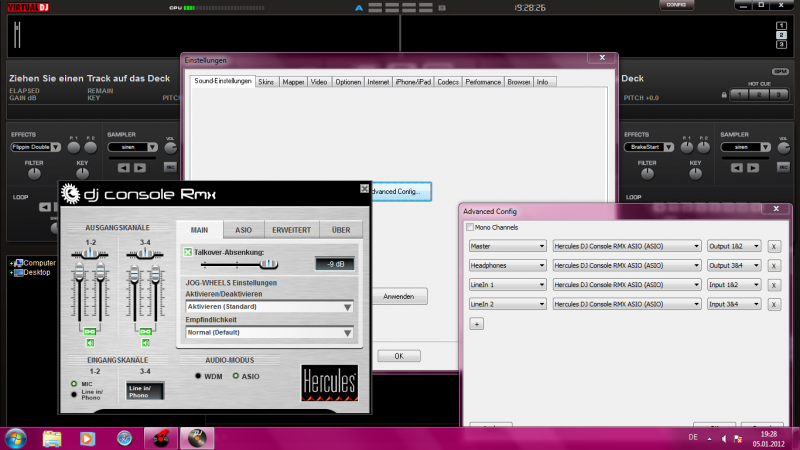Open the Output 1&2 dropdown
The width and height of the screenshot is (800, 450).
pyautogui.click(x=734, y=246)
